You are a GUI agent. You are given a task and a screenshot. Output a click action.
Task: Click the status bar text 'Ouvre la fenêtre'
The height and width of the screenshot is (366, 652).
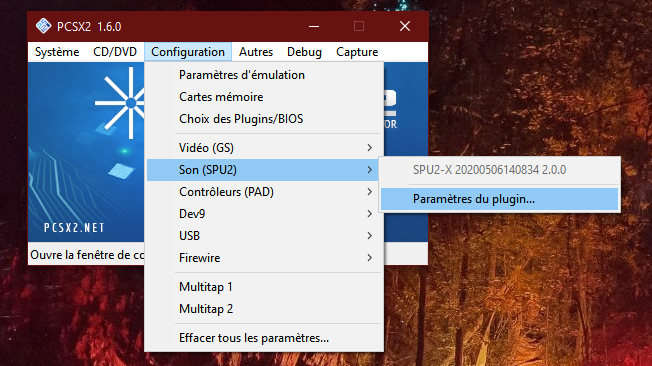tap(87, 255)
